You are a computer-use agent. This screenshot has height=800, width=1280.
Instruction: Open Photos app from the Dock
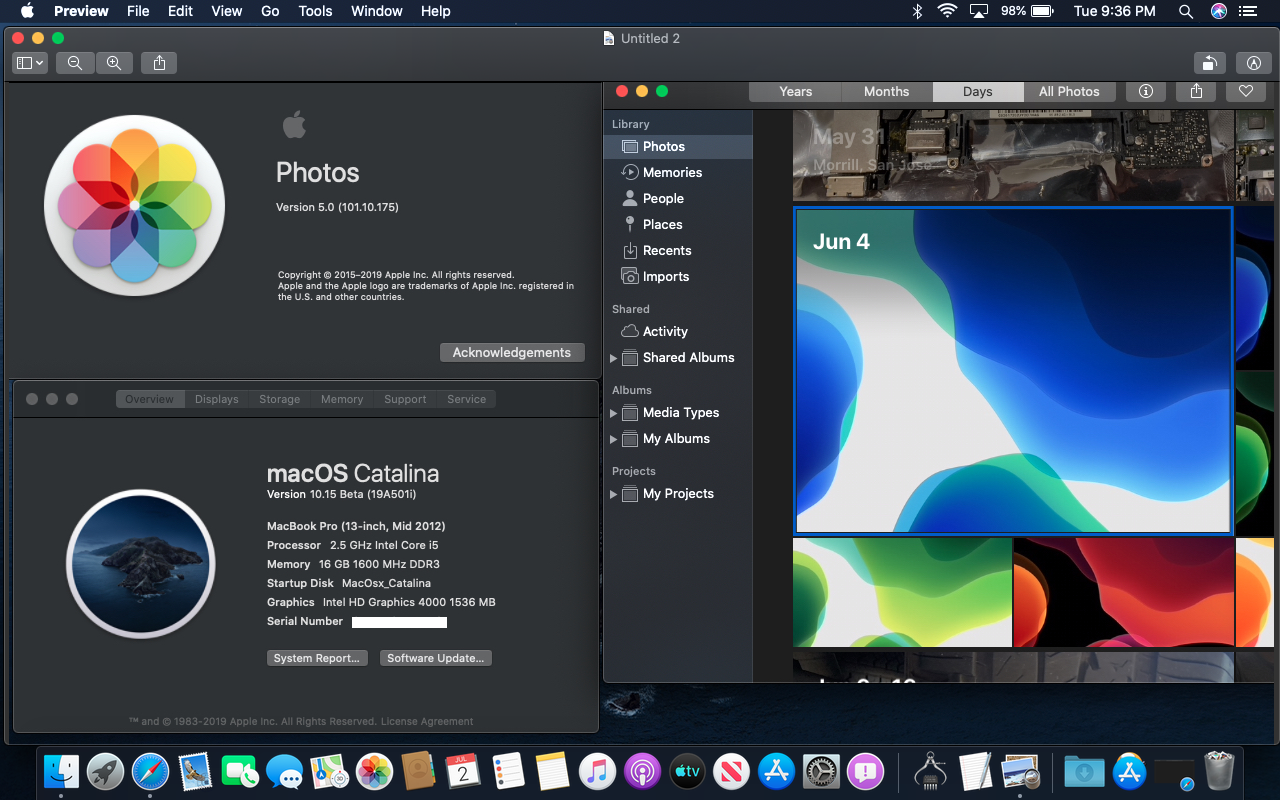(374, 771)
